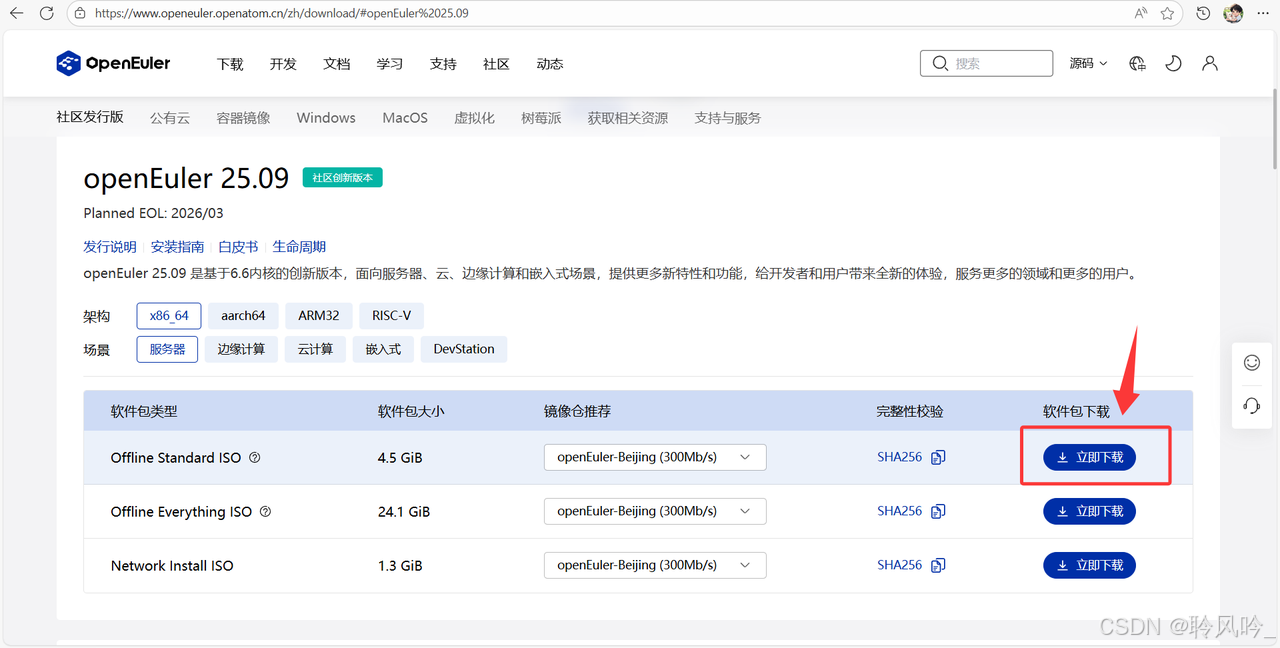Open the 学习 menu
The image size is (1280, 648).
pos(390,64)
